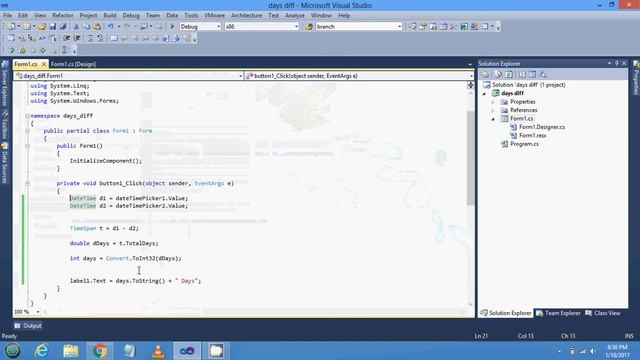
Task: Cut selection with the scissors icon
Action: point(76,27)
